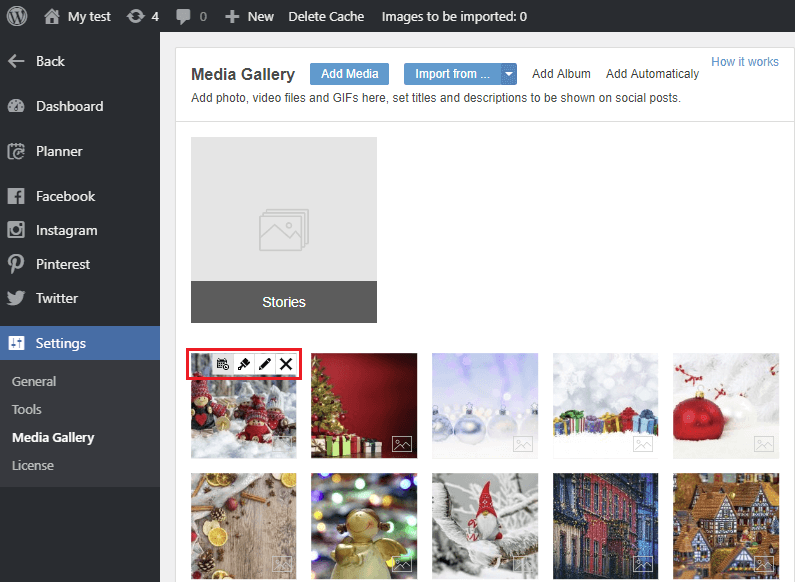Open the New content menu

point(249,17)
